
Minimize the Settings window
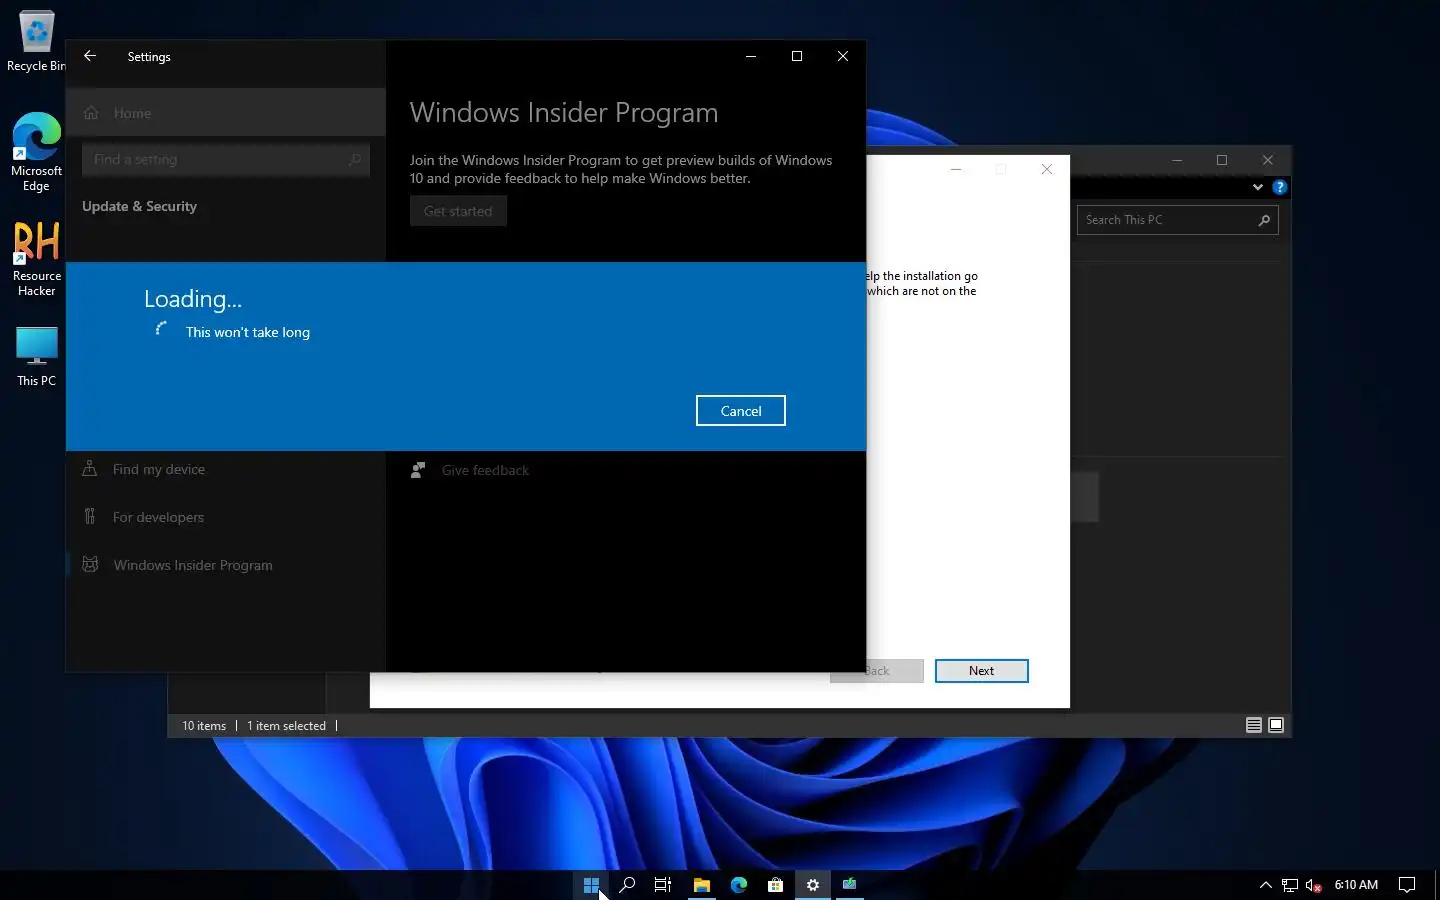[751, 56]
